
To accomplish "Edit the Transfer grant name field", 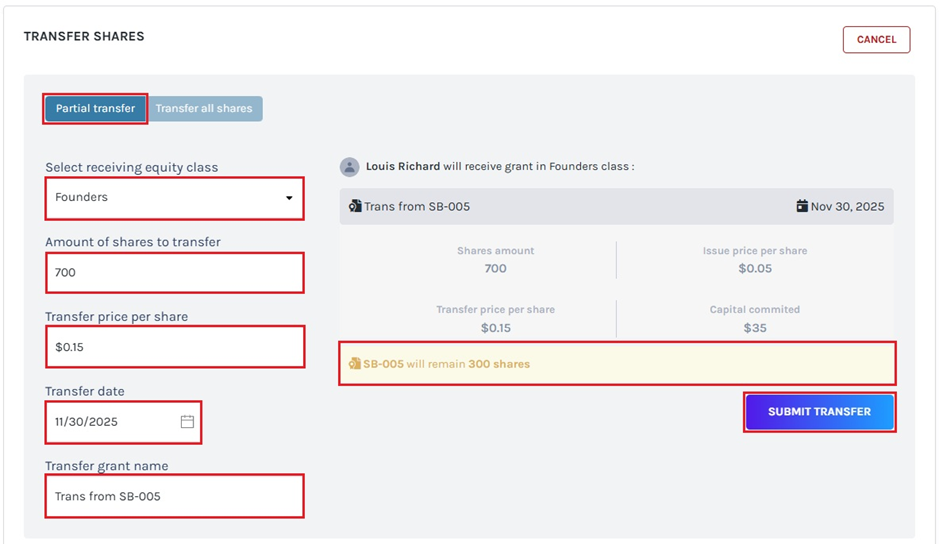I will pos(174,496).
